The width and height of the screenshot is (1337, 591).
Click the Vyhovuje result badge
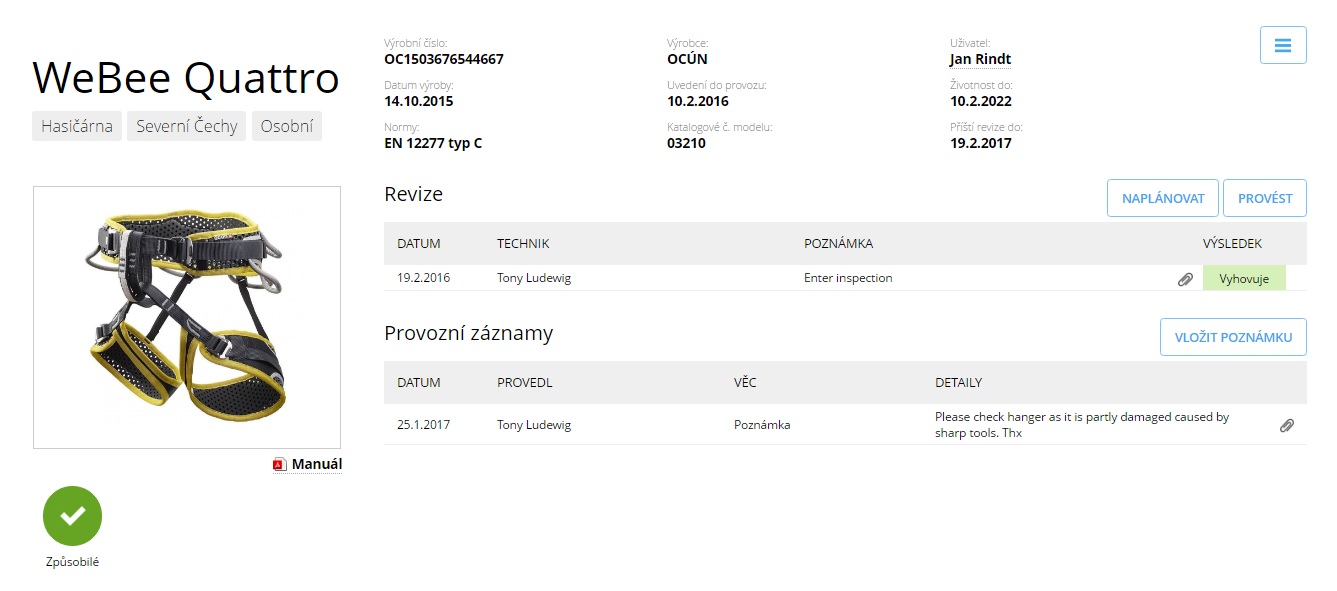[1244, 278]
